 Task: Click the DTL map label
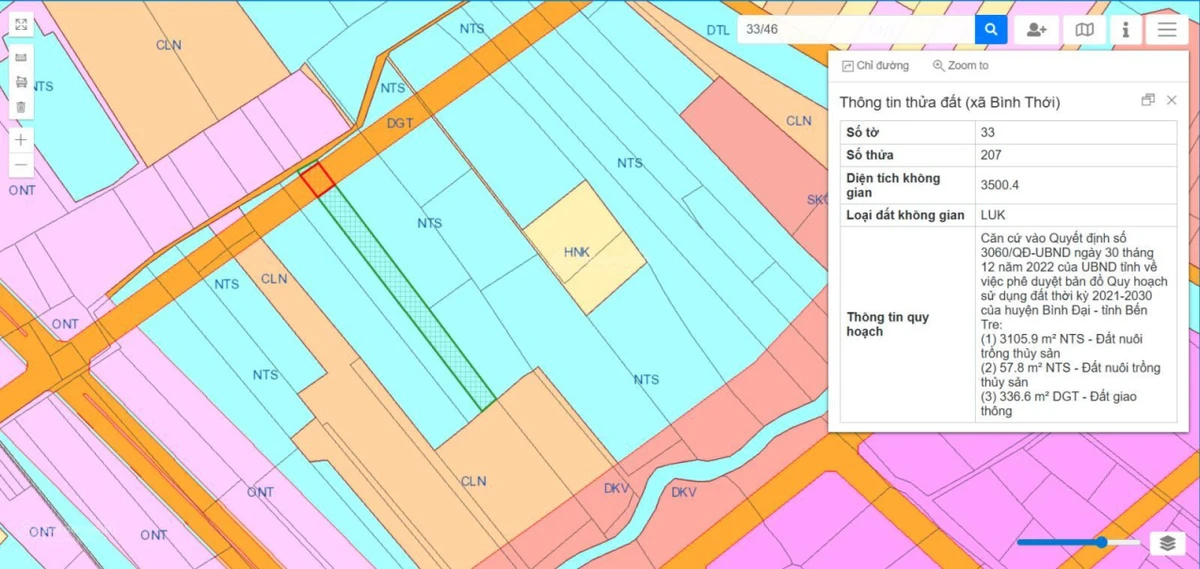(x=718, y=31)
